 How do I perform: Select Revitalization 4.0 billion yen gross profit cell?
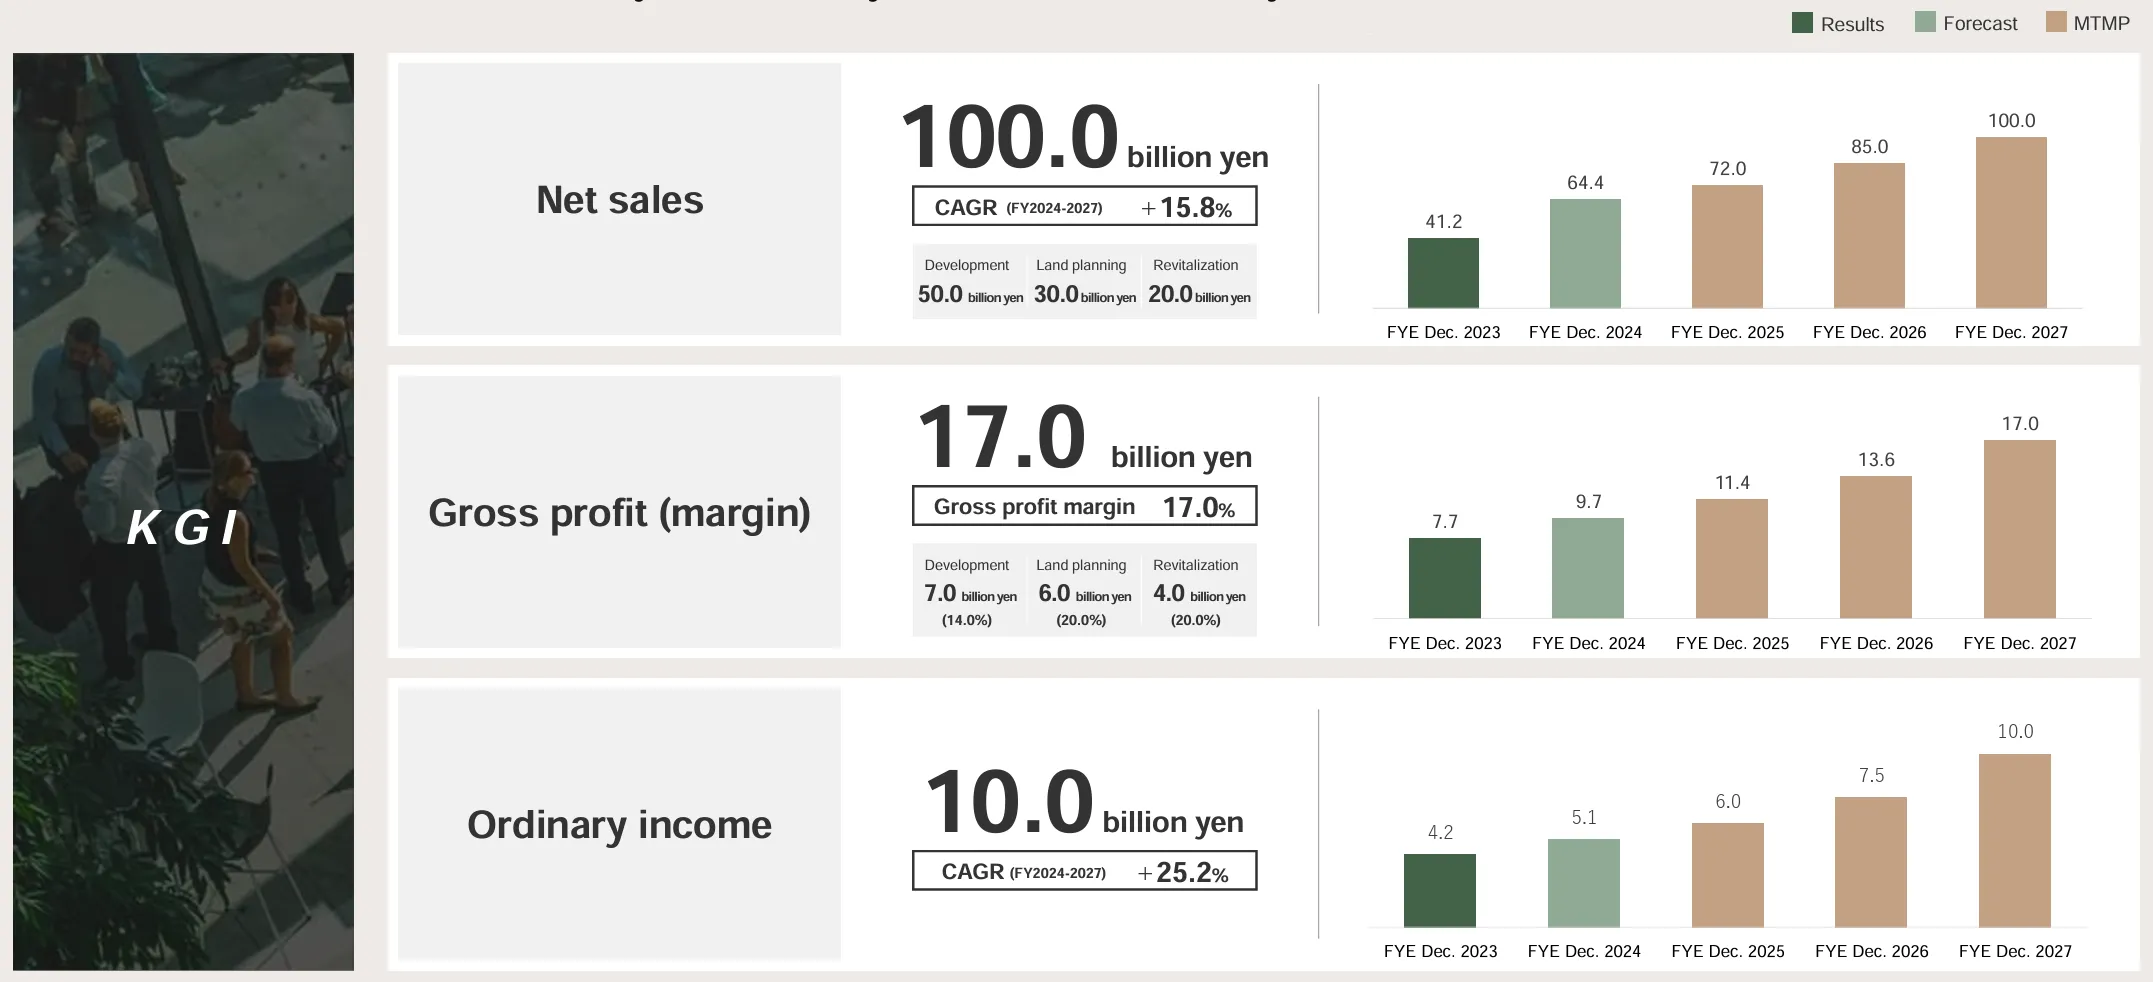[x=1199, y=591]
